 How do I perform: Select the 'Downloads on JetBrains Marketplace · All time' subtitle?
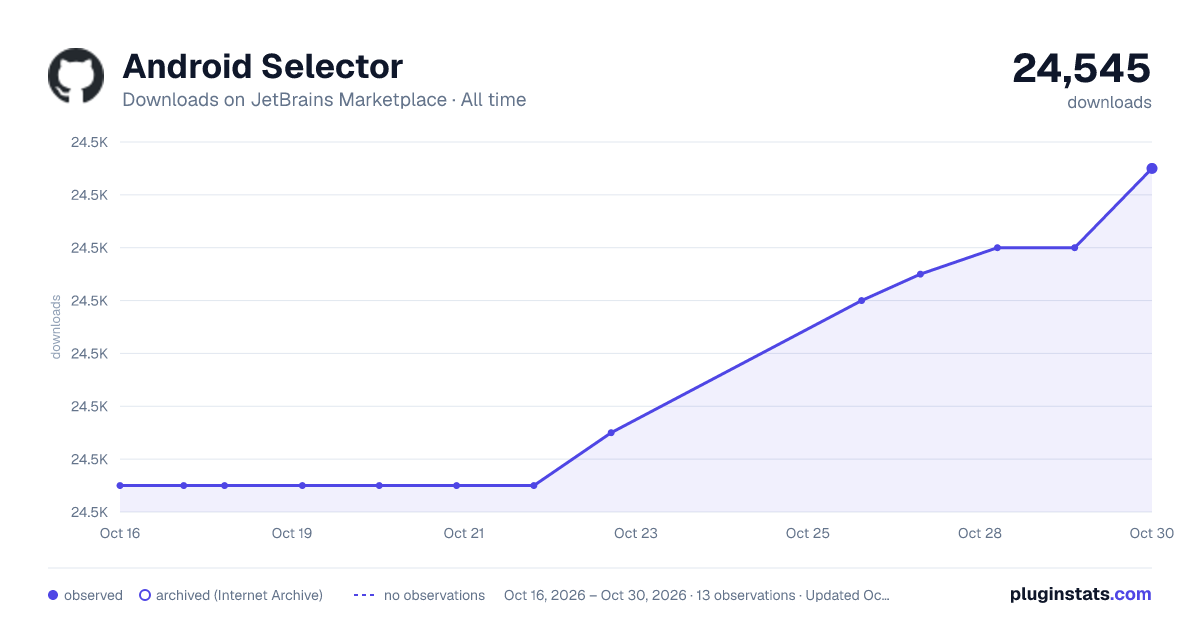click(324, 100)
